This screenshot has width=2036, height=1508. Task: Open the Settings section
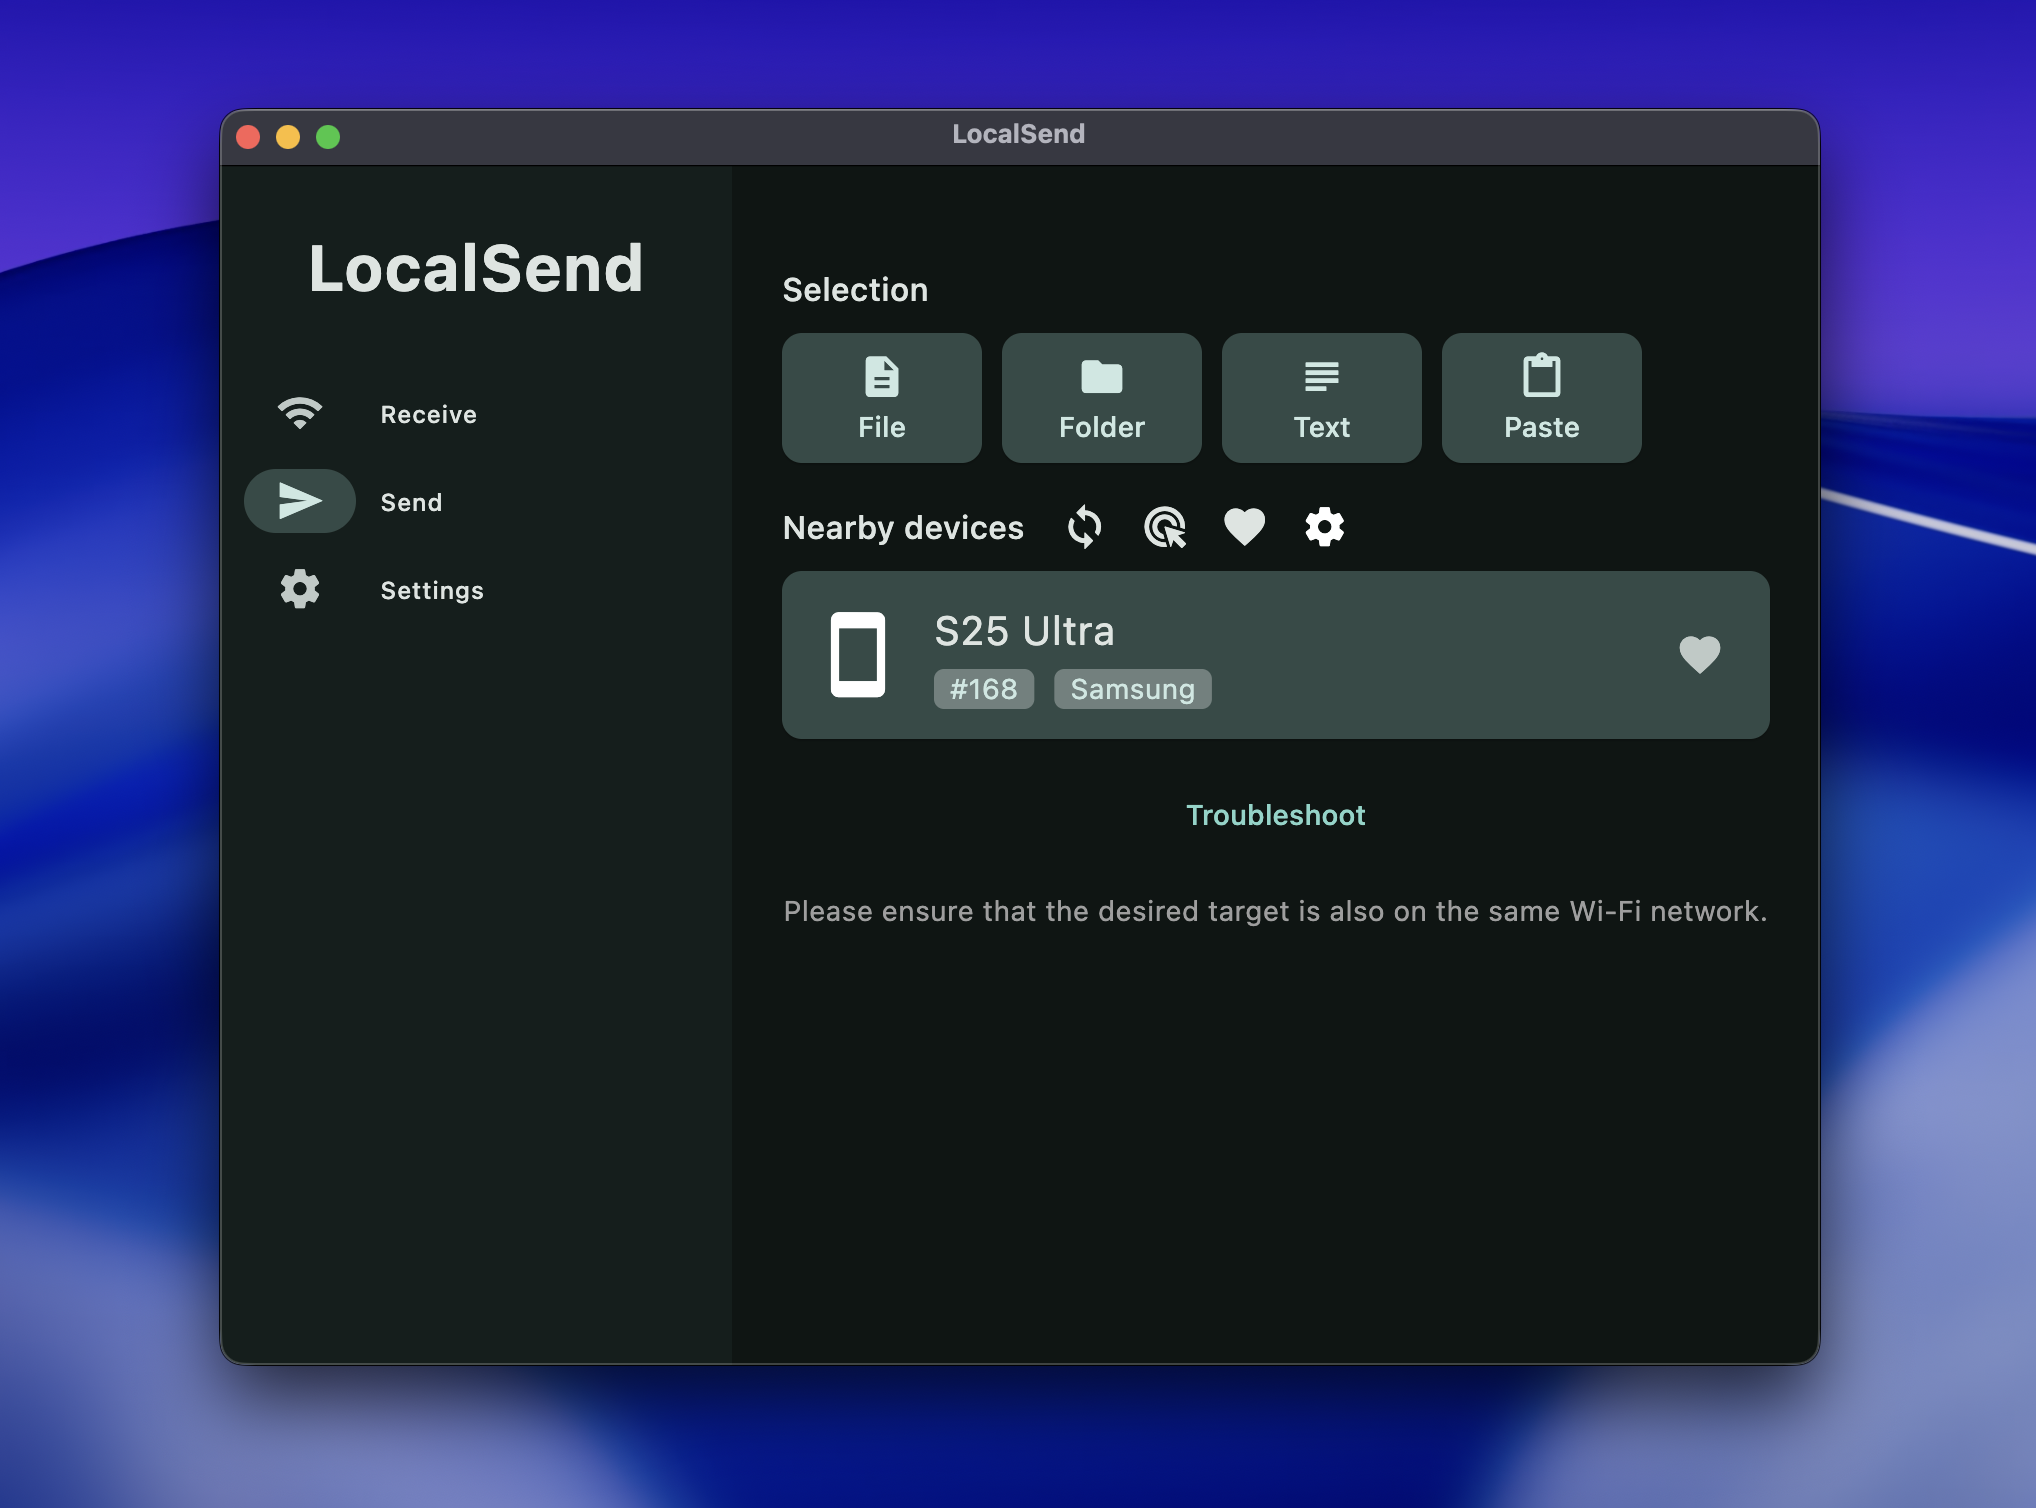pyautogui.click(x=432, y=590)
